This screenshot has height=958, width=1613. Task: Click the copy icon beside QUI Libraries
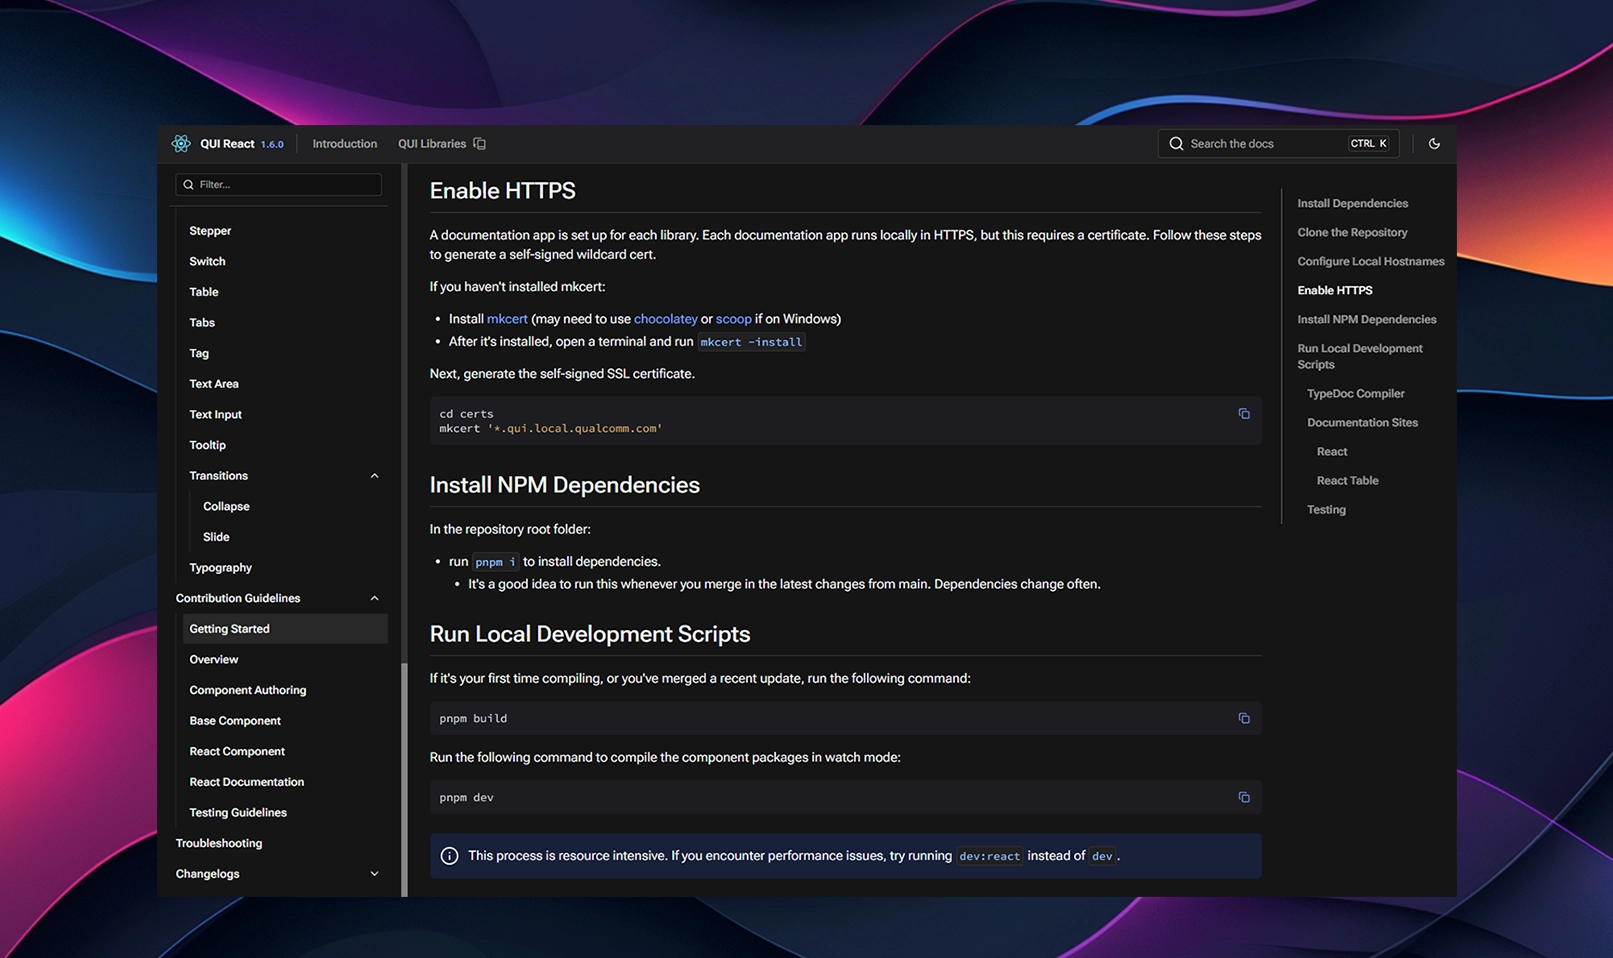[x=480, y=144]
